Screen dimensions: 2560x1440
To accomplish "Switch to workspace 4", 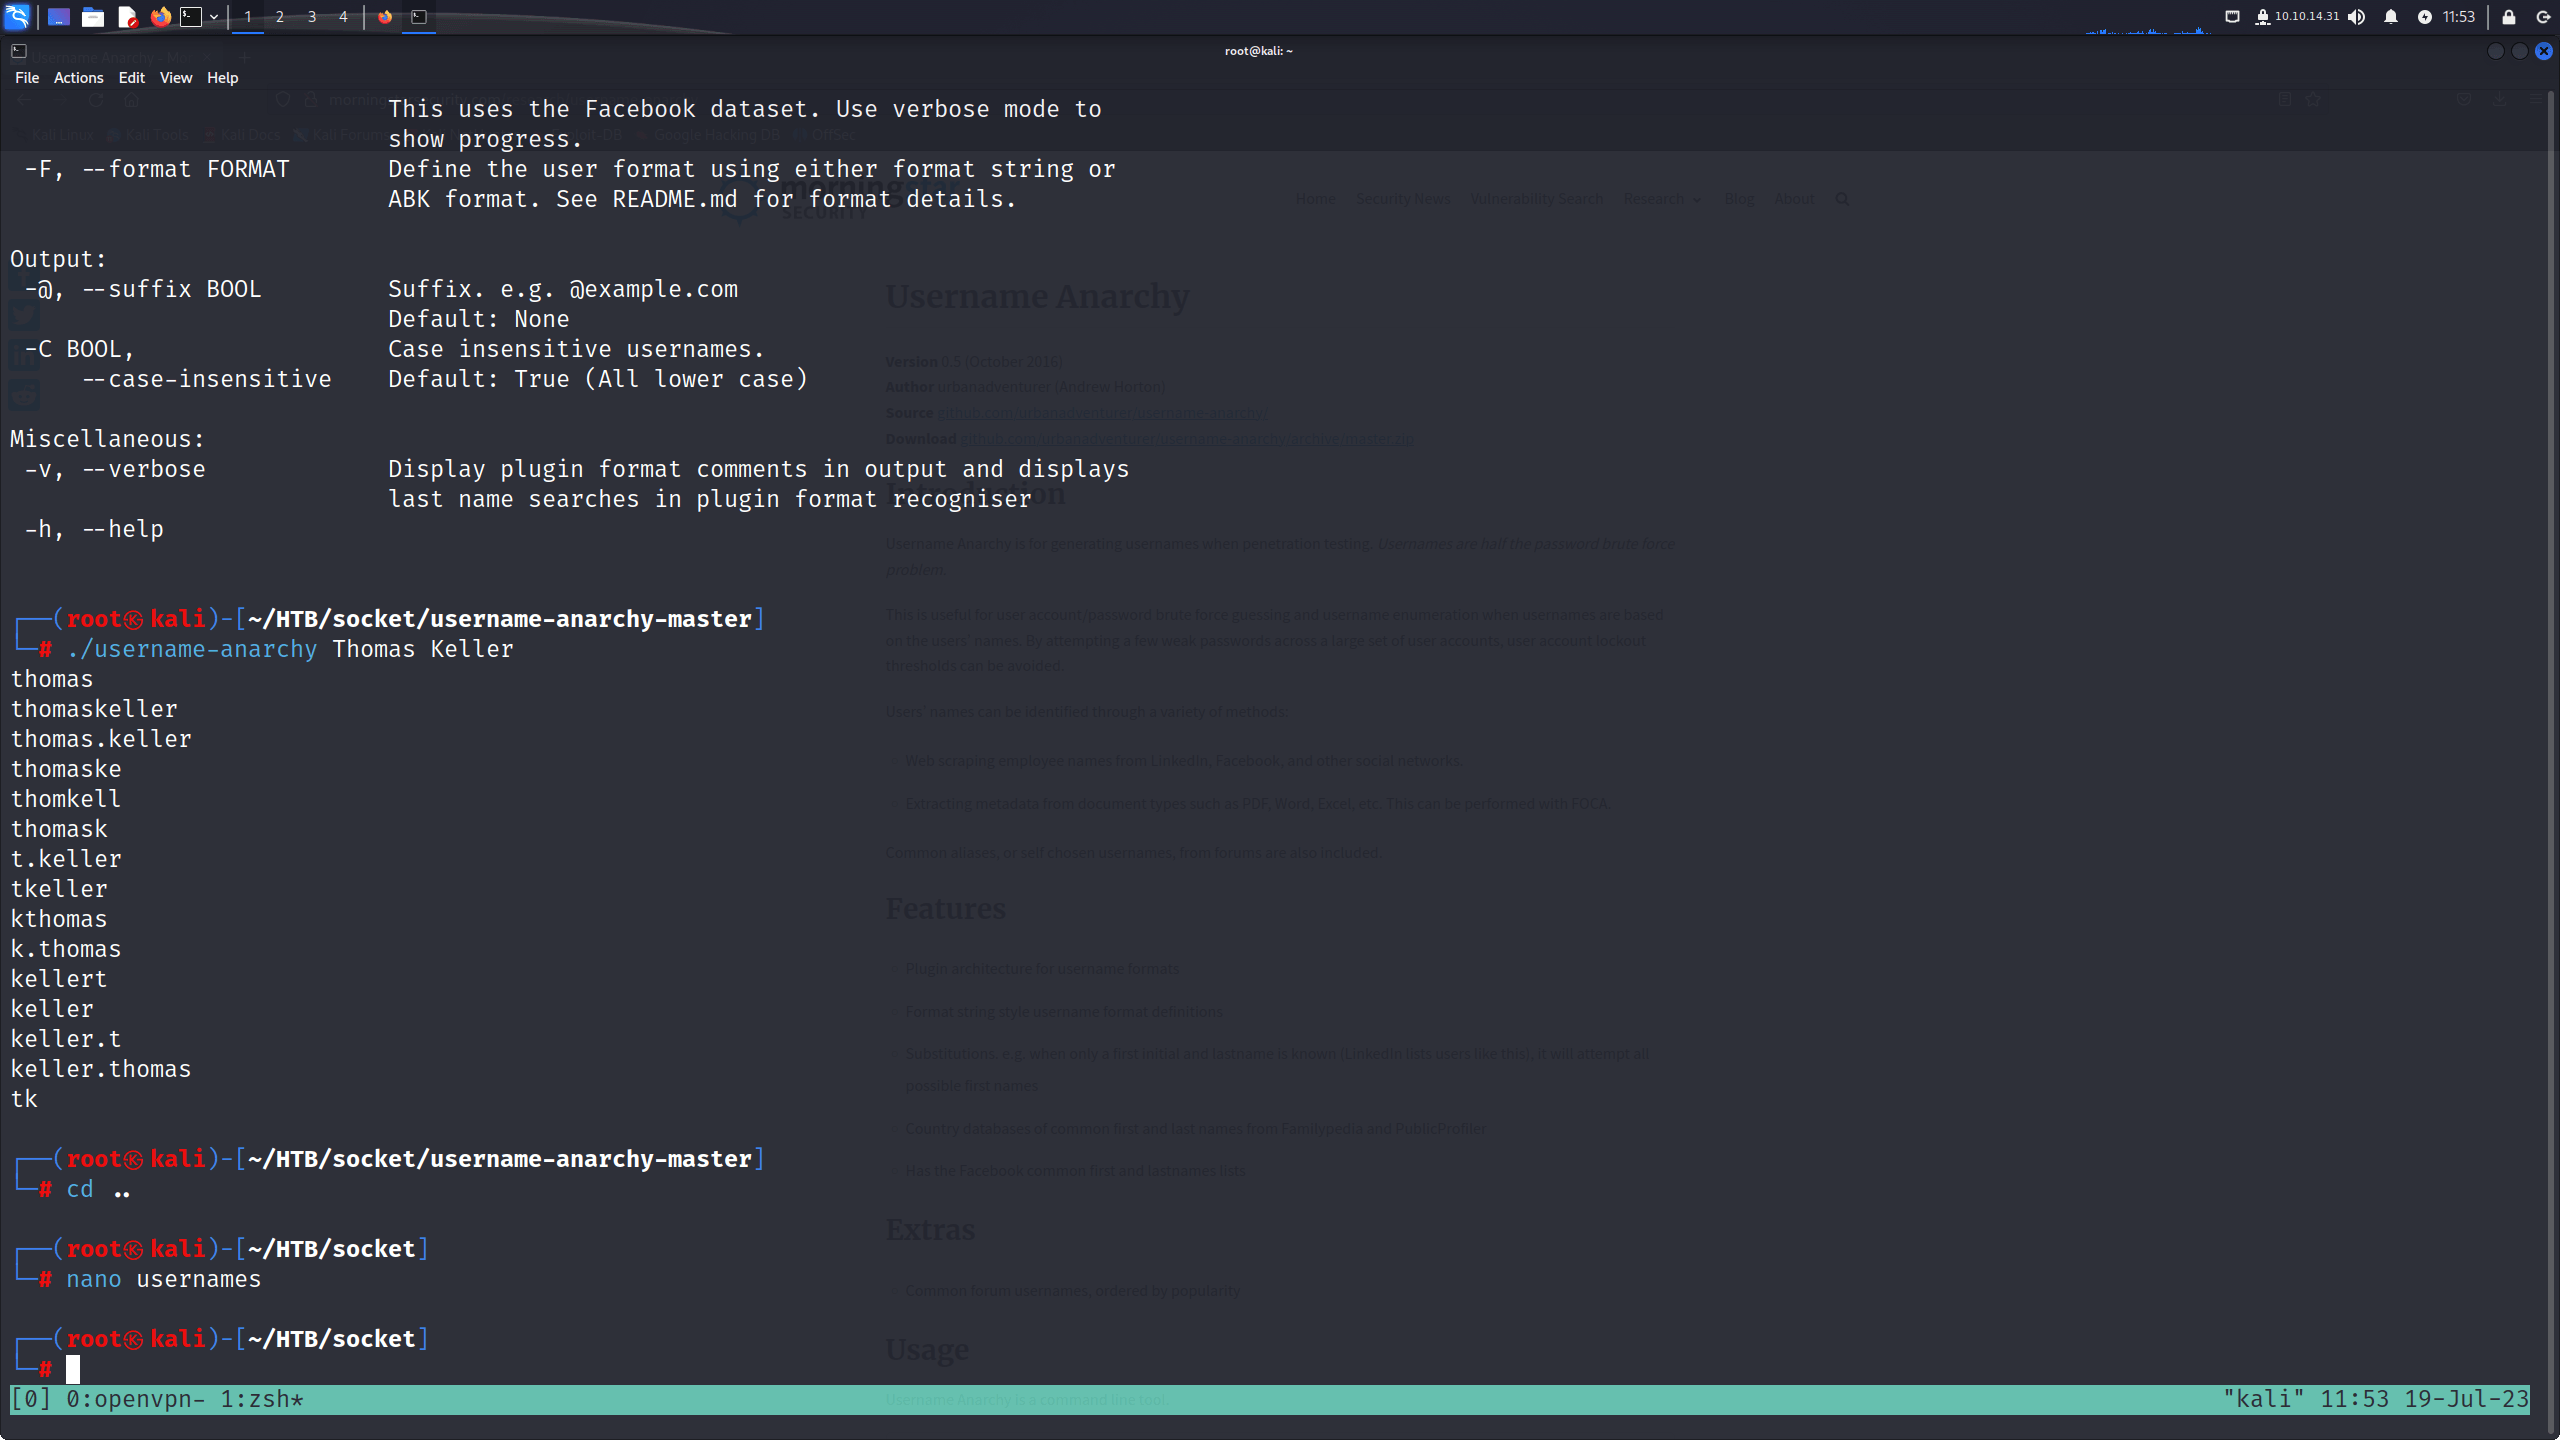I will [x=343, y=17].
